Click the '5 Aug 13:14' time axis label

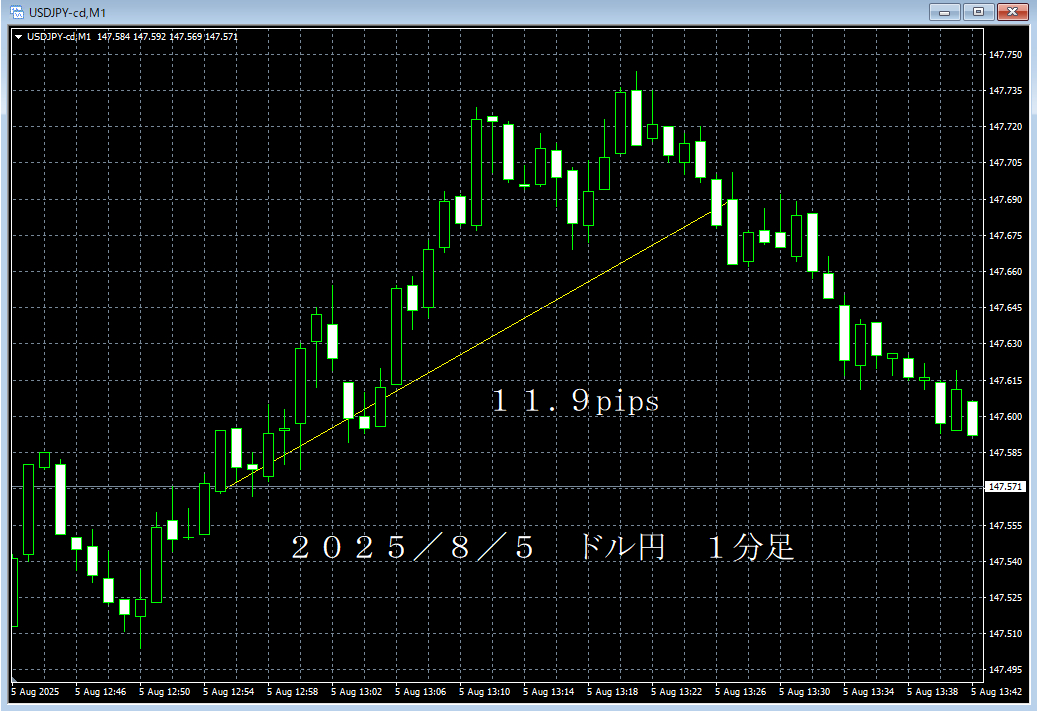point(548,692)
